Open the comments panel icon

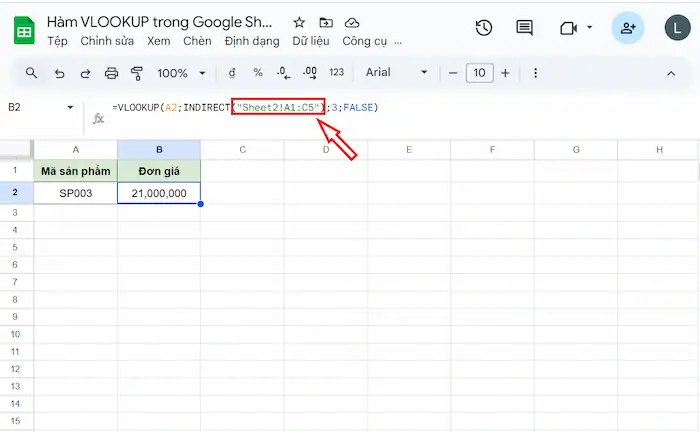click(x=524, y=28)
